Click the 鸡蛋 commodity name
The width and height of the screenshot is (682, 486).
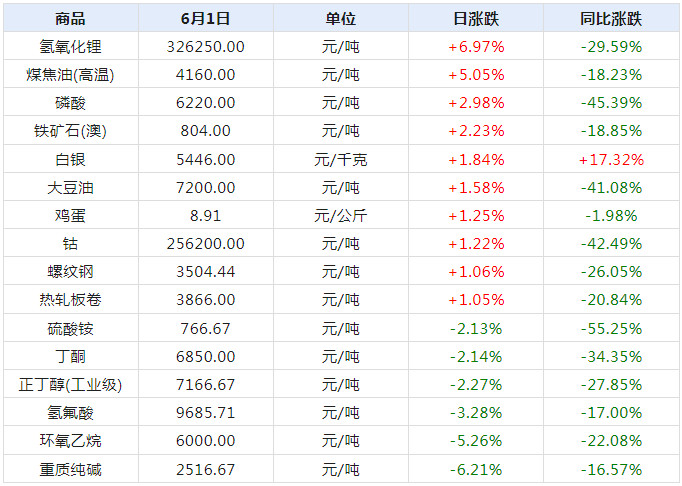click(70, 215)
